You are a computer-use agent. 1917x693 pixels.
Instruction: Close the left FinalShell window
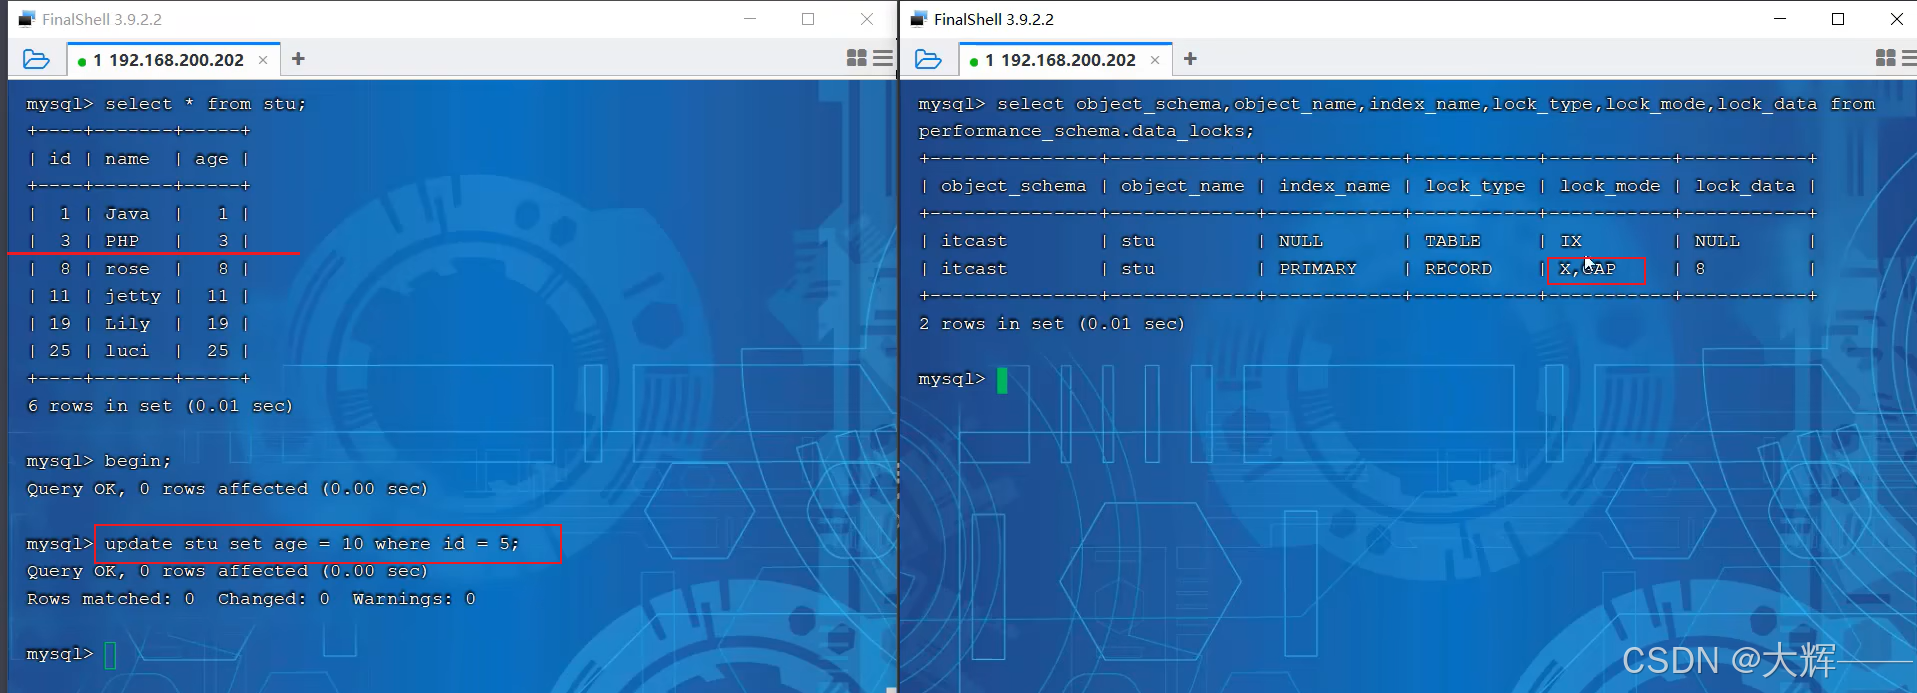pos(867,19)
